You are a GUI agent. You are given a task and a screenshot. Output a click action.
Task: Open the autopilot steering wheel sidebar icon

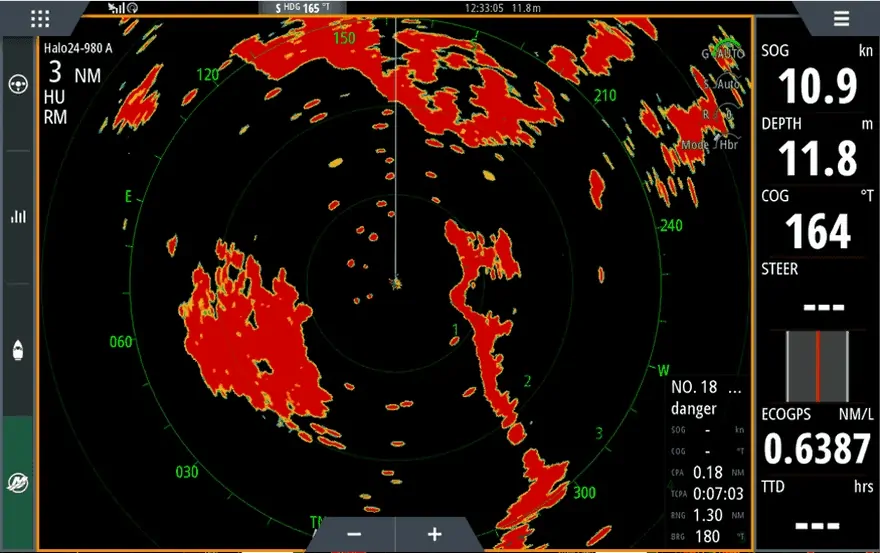click(18, 84)
